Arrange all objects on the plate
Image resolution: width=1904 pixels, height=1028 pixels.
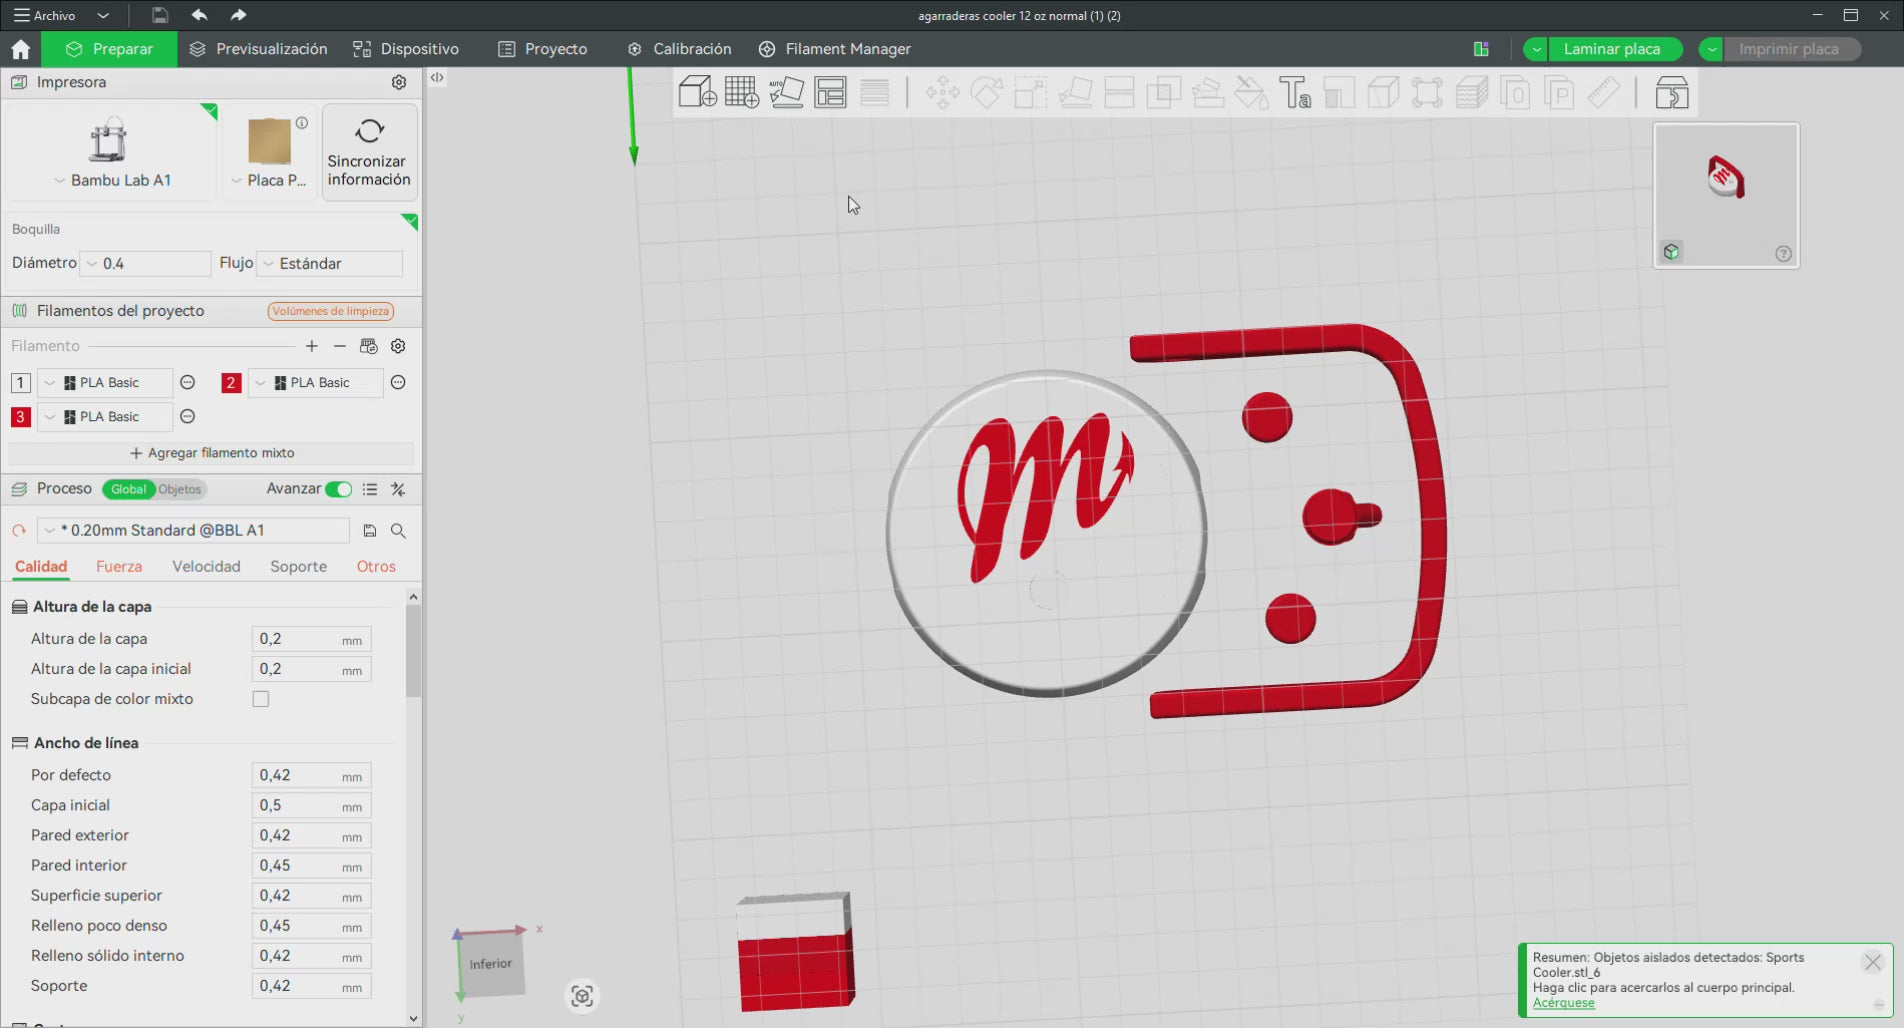click(831, 93)
